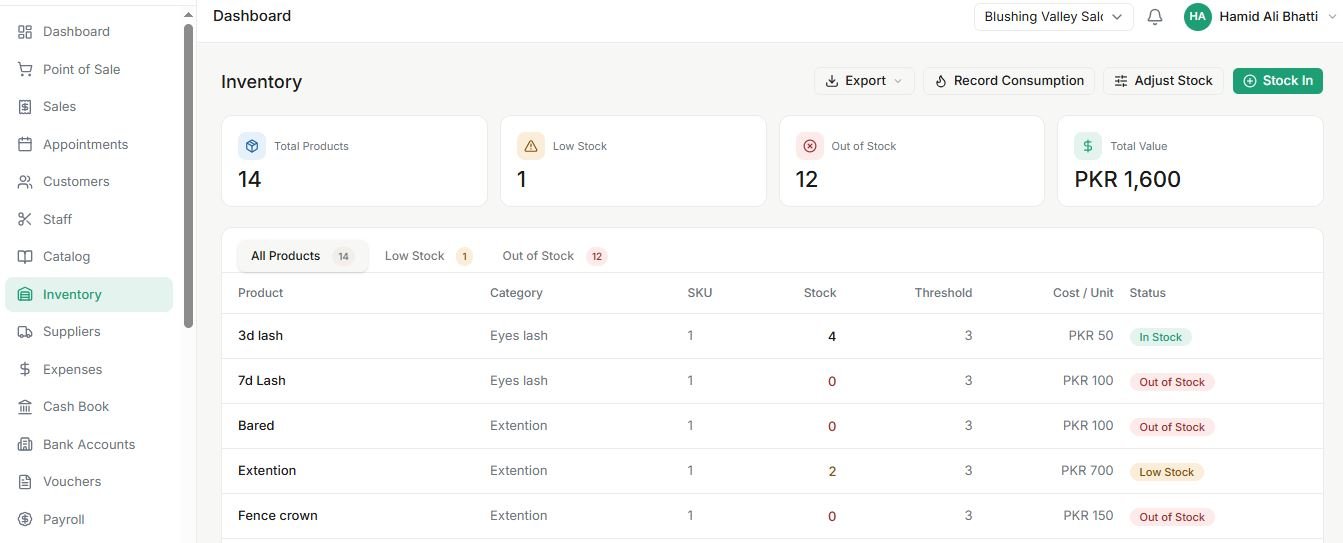
Task: Click the Dashboard grid icon in sidebar
Action: [25, 32]
